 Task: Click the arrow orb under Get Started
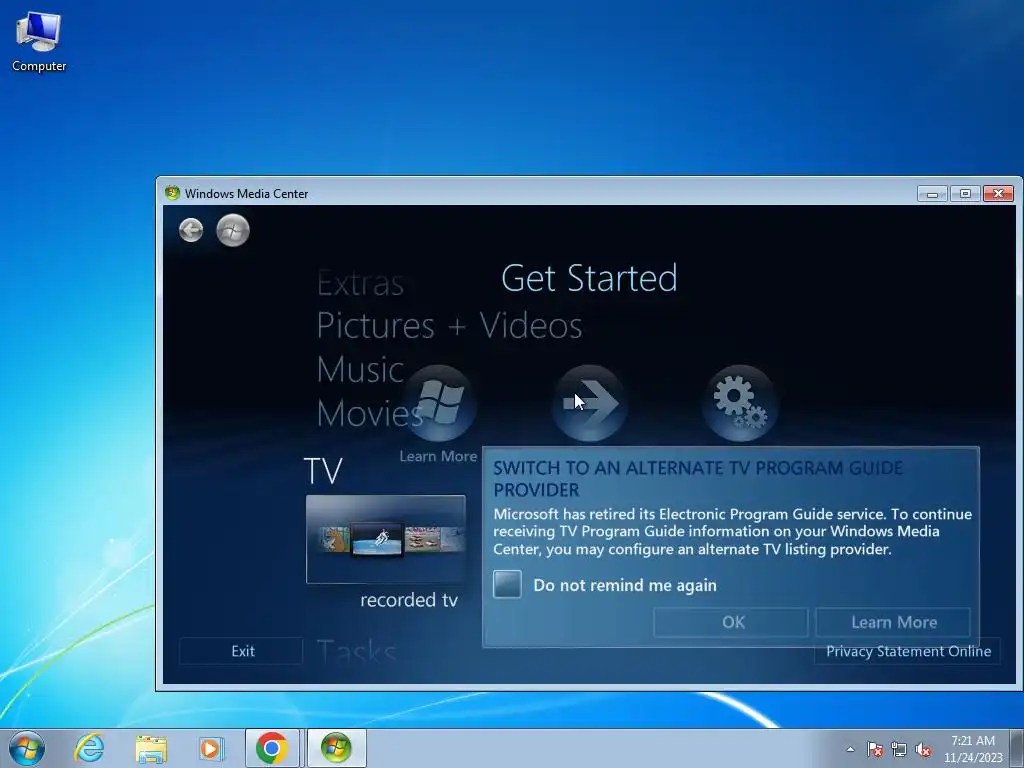click(590, 403)
